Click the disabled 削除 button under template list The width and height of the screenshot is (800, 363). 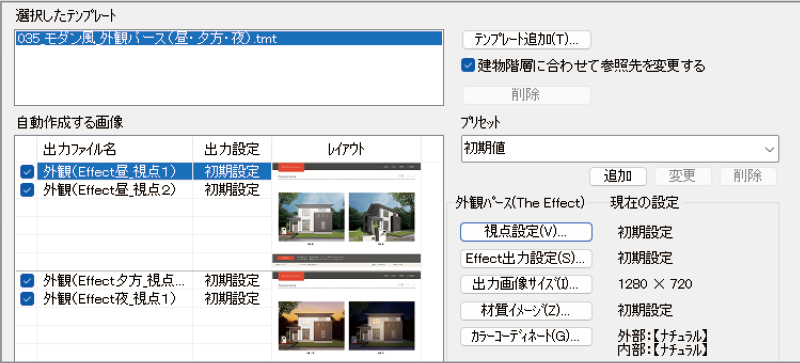(526, 95)
